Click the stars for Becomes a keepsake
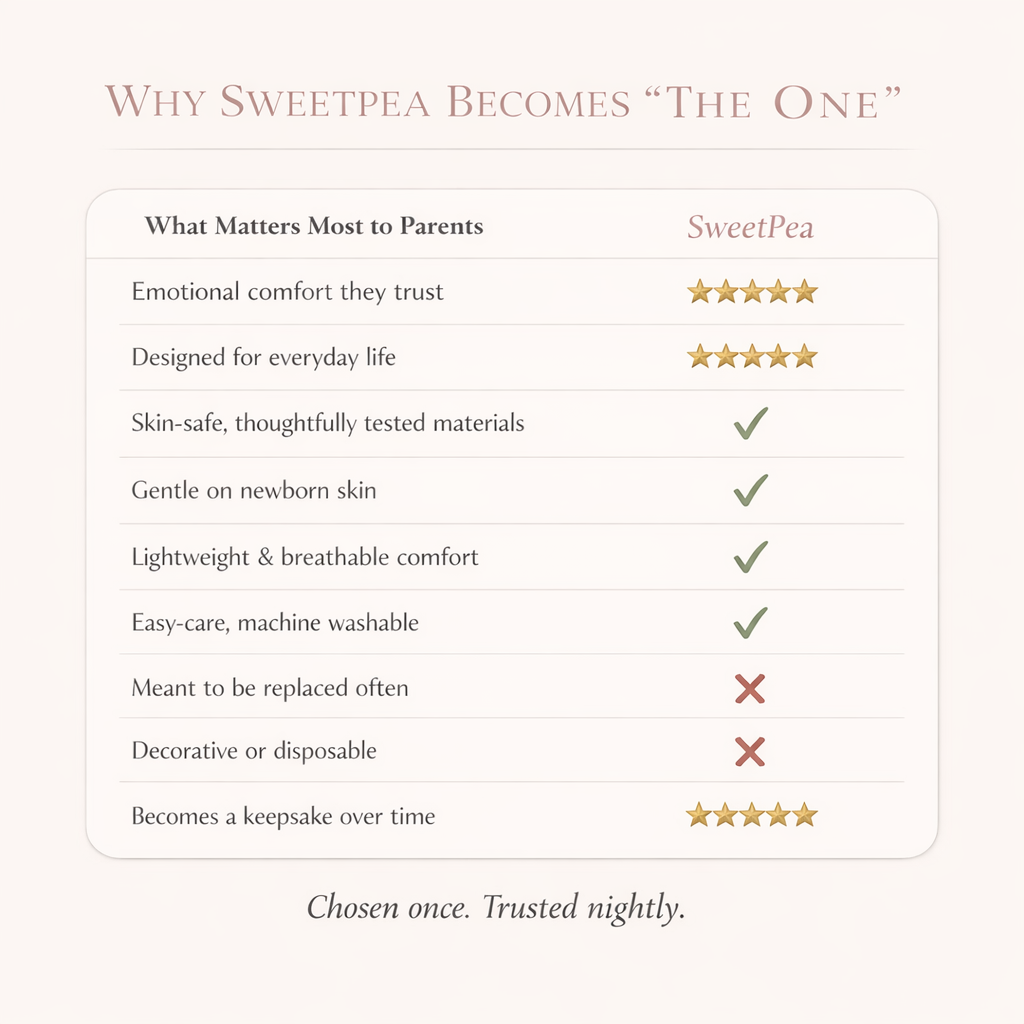This screenshot has height=1024, width=1024. [752, 816]
